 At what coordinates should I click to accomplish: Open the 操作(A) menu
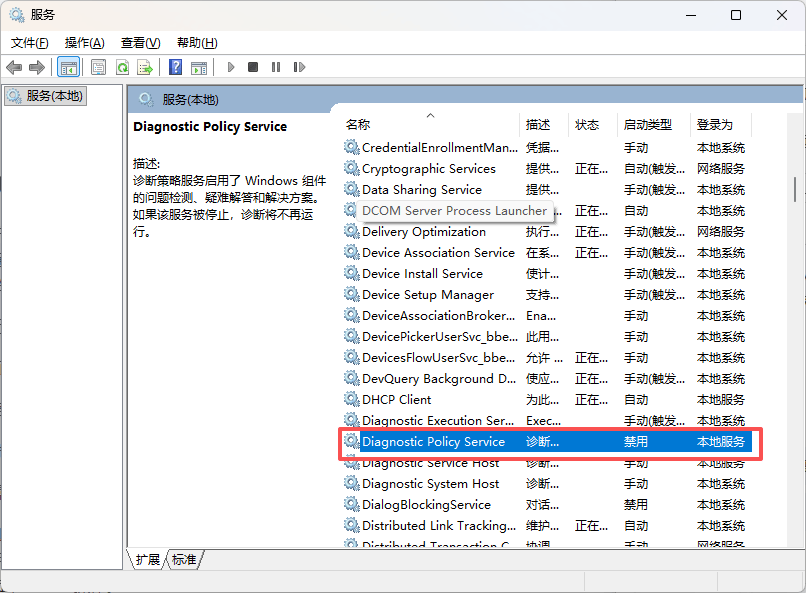pos(85,43)
